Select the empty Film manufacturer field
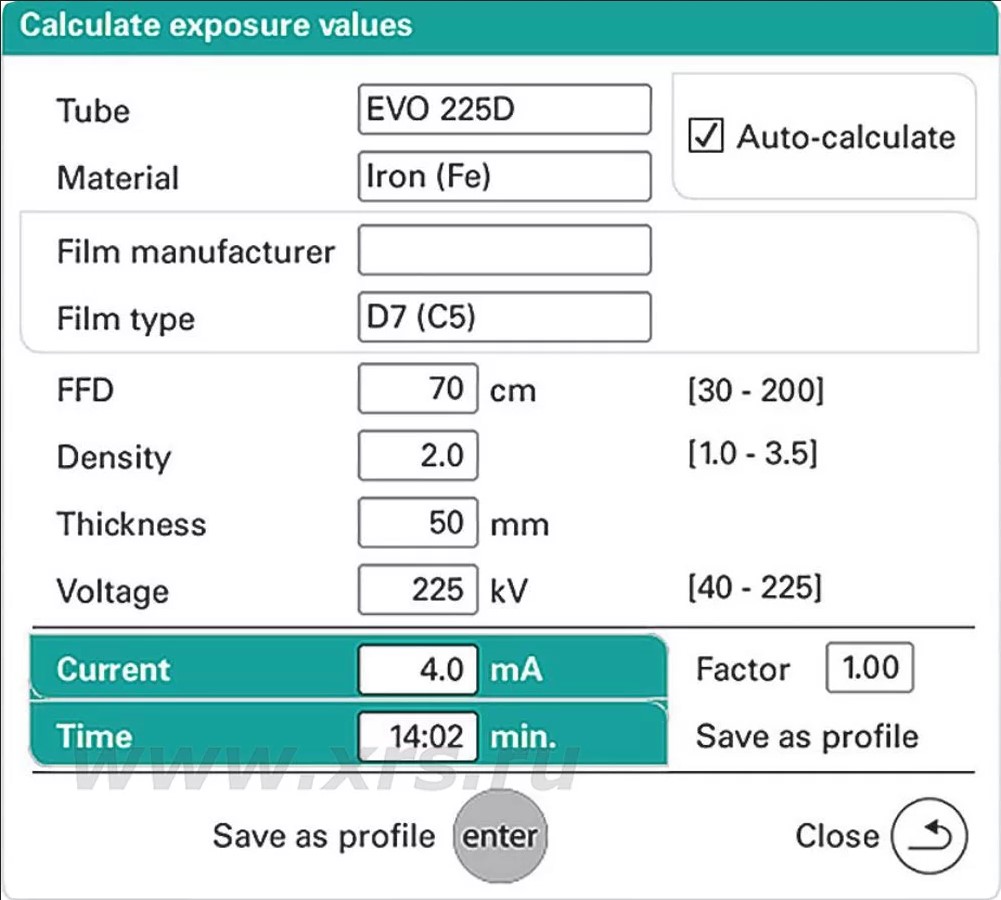The width and height of the screenshot is (1001, 900). (504, 250)
